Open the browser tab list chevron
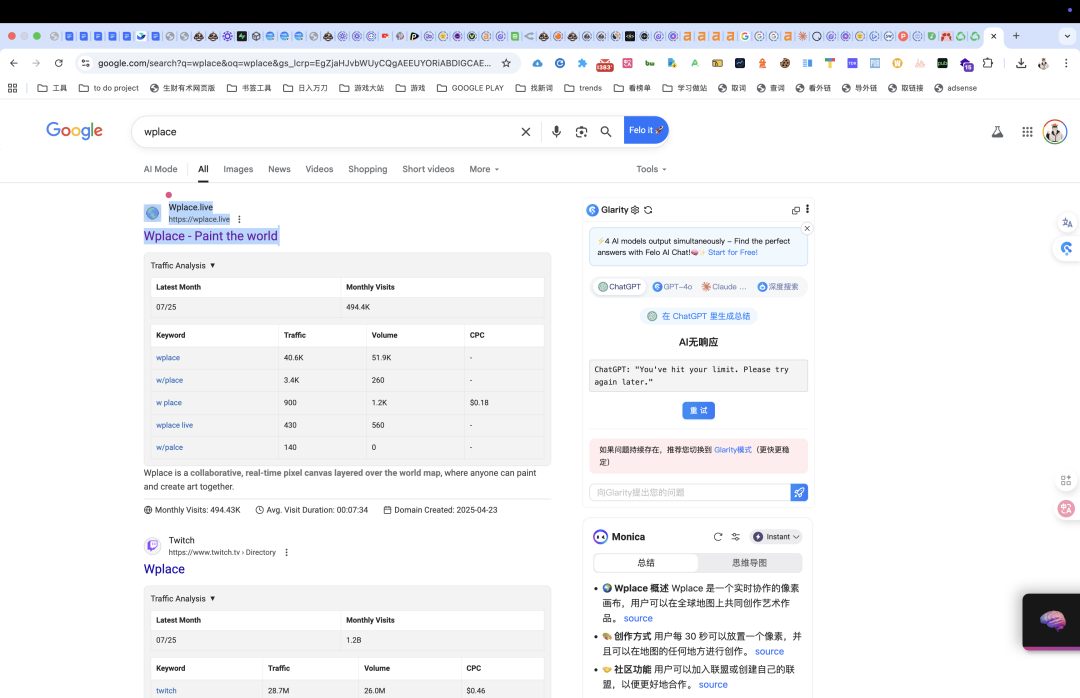 point(1068,36)
